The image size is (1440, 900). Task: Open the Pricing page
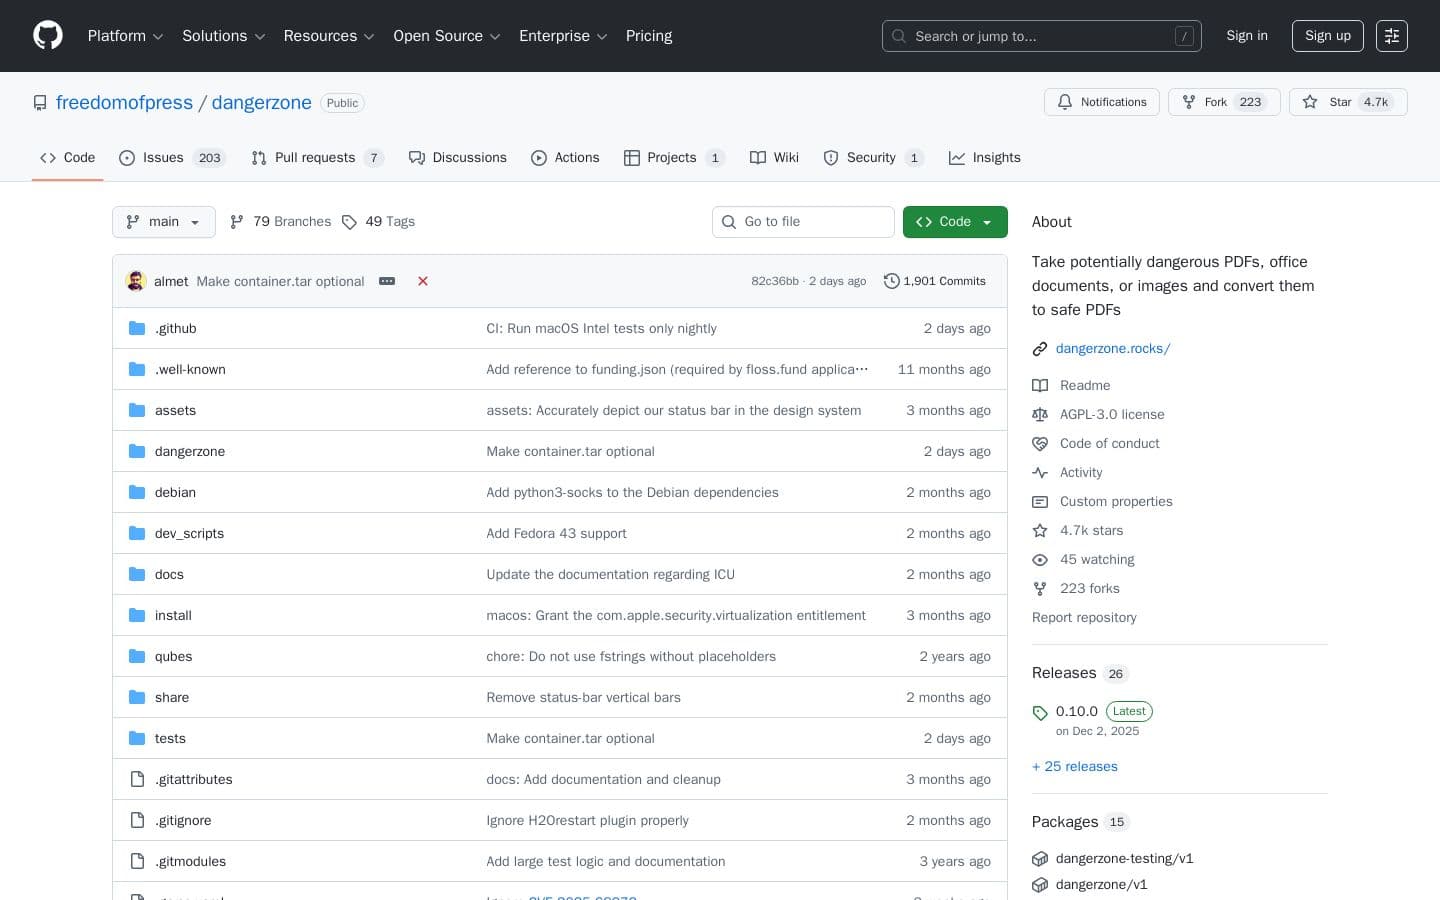649,36
